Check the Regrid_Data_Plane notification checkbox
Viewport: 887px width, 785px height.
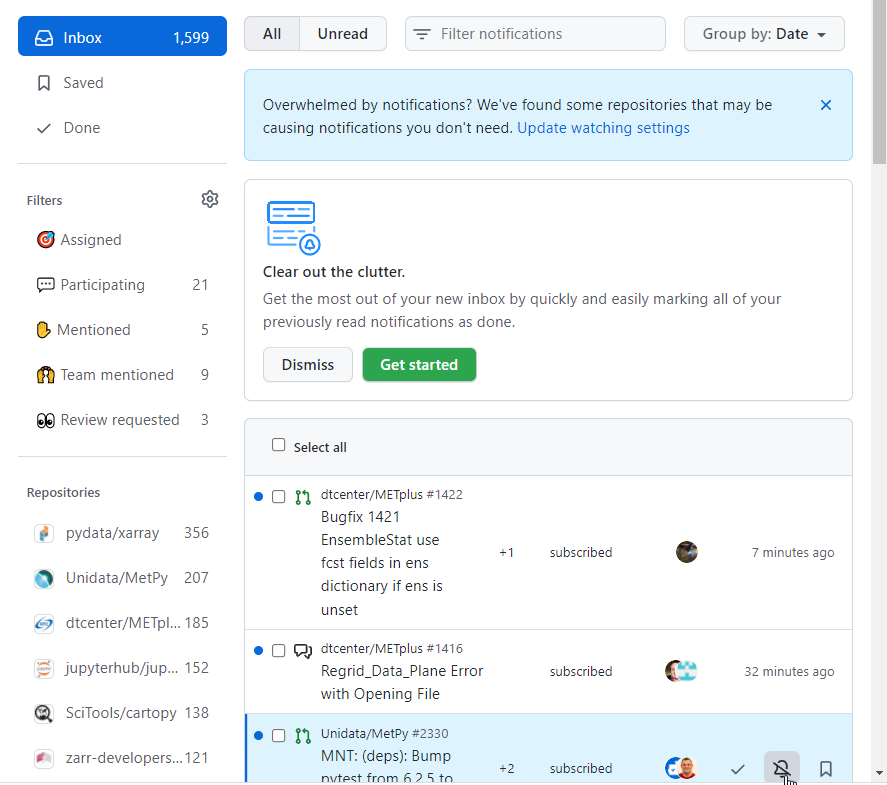pyautogui.click(x=278, y=650)
